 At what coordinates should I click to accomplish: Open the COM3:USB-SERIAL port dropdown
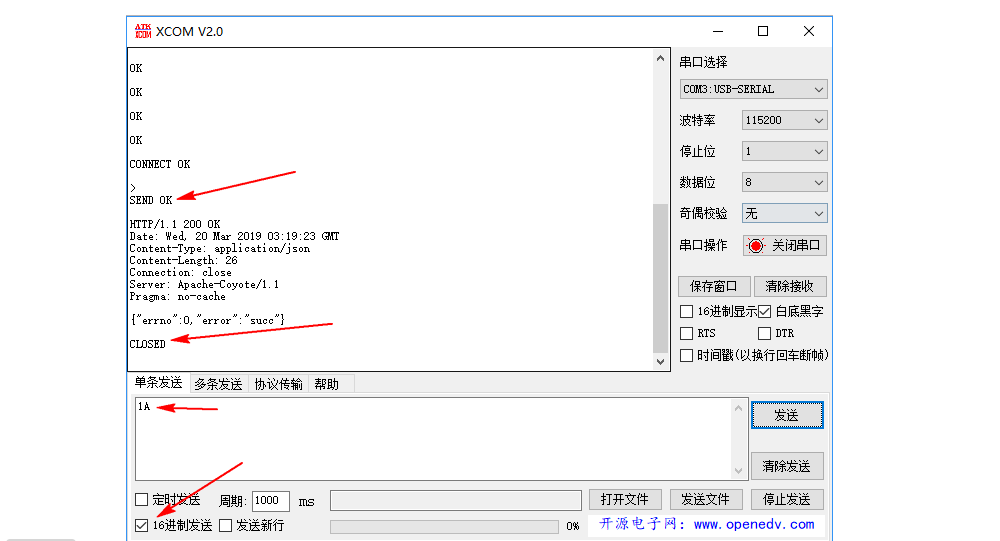tap(753, 89)
